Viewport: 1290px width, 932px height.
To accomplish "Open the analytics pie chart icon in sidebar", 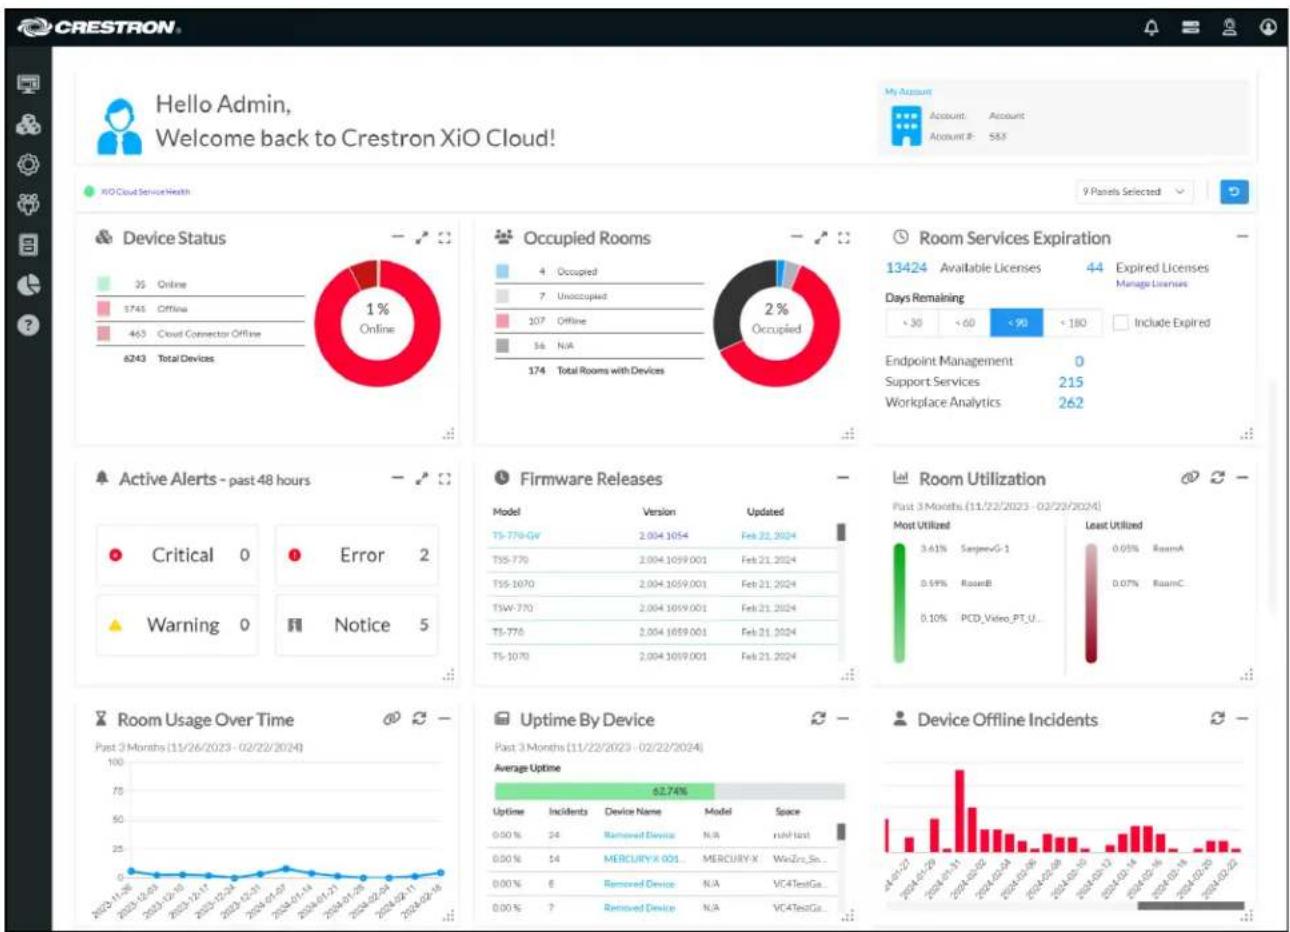I will [28, 285].
